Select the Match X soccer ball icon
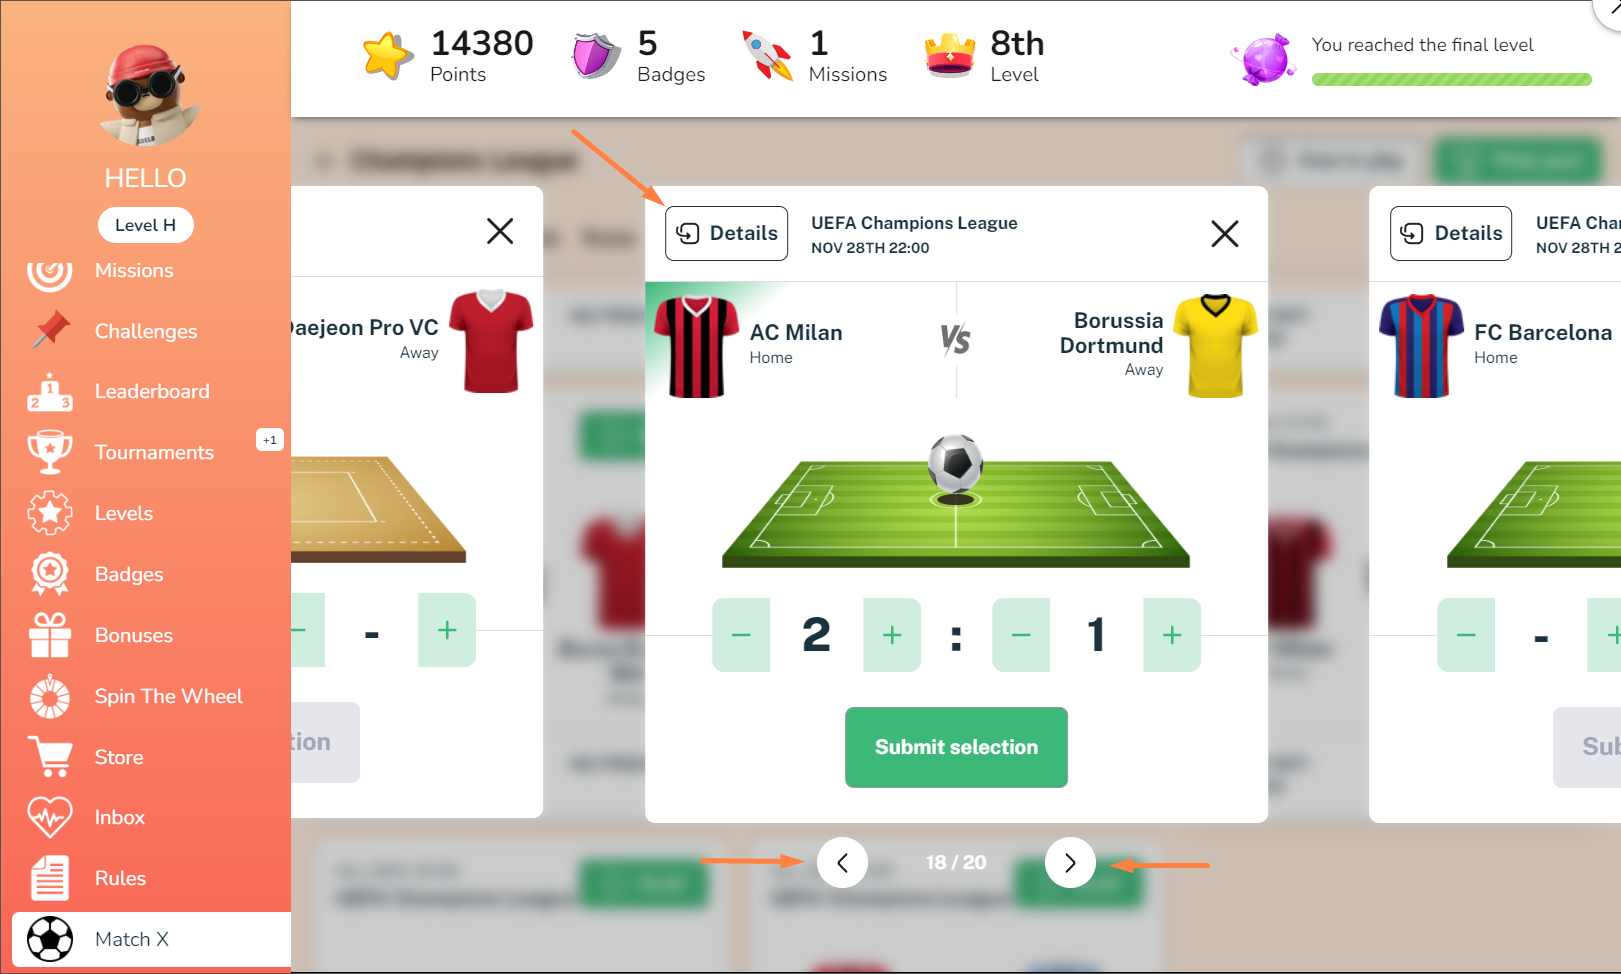The width and height of the screenshot is (1621, 974). pos(50,939)
